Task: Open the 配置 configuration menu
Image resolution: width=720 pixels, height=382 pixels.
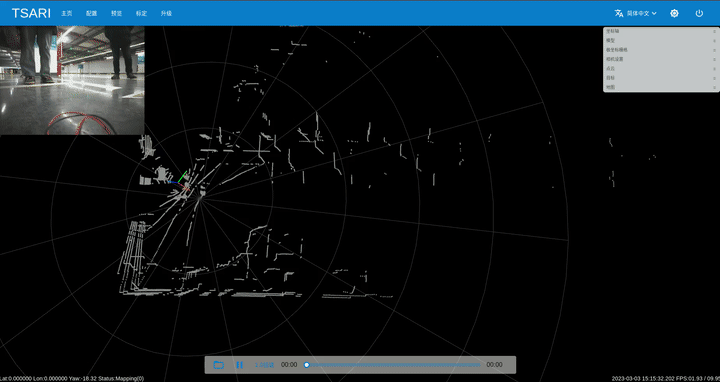Action: pyautogui.click(x=91, y=13)
